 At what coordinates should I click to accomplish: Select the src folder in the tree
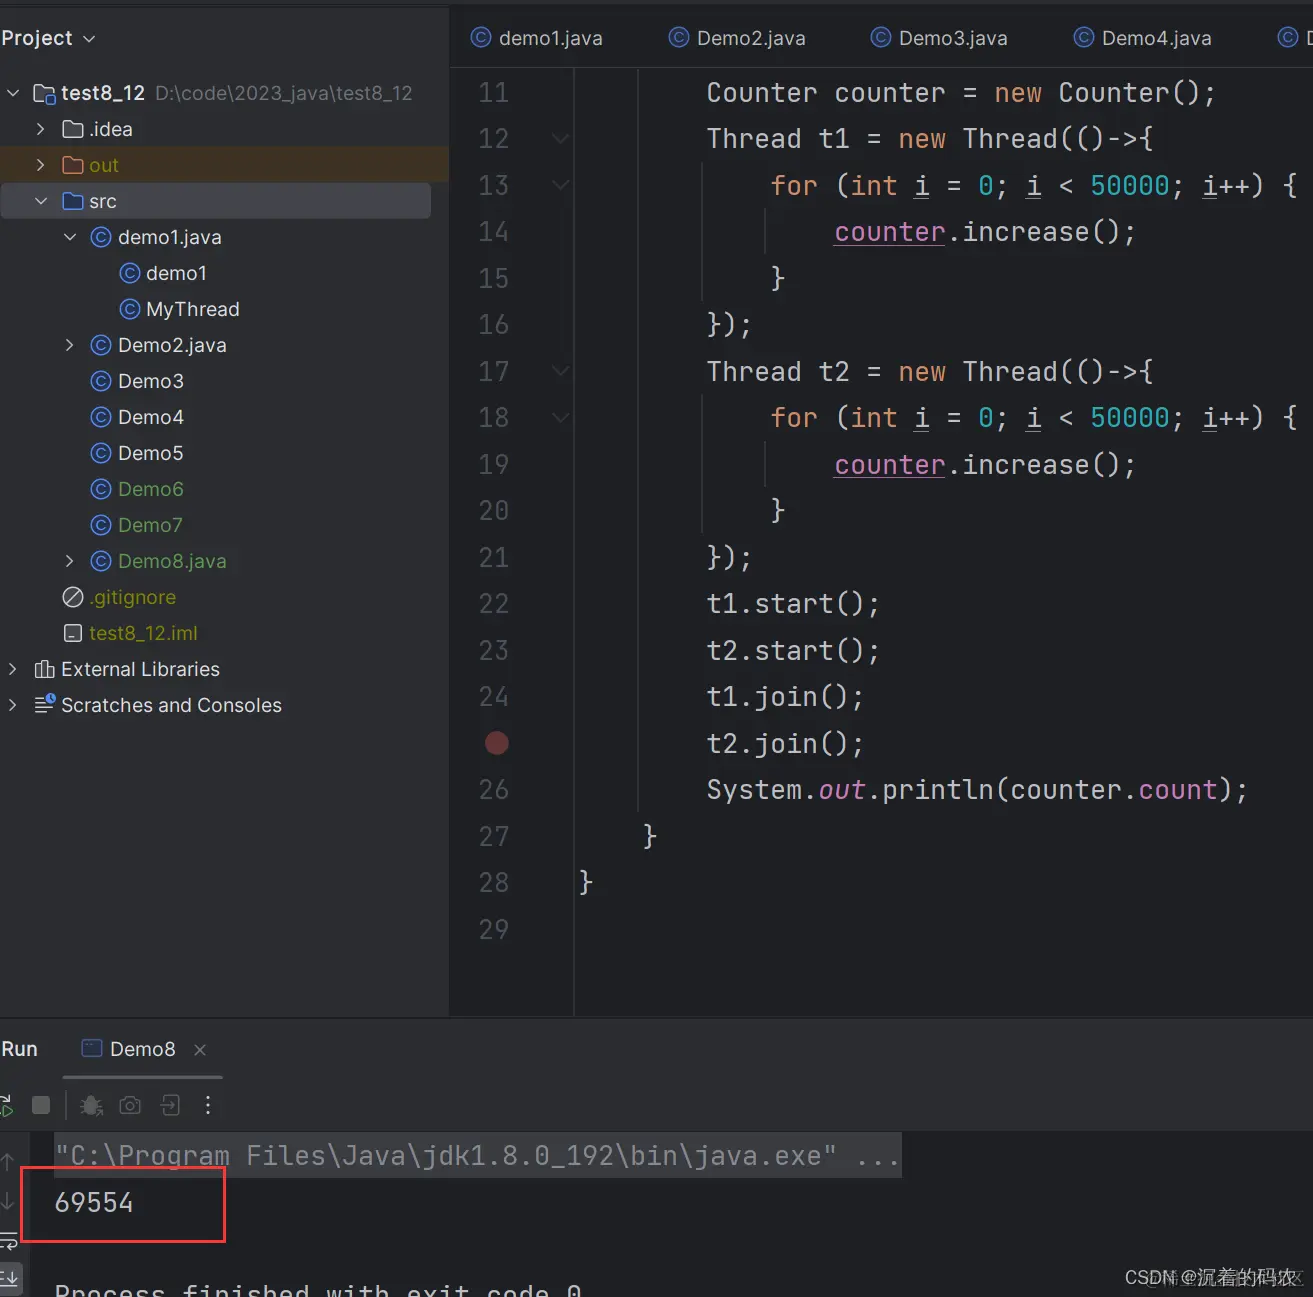pyautogui.click(x=215, y=201)
